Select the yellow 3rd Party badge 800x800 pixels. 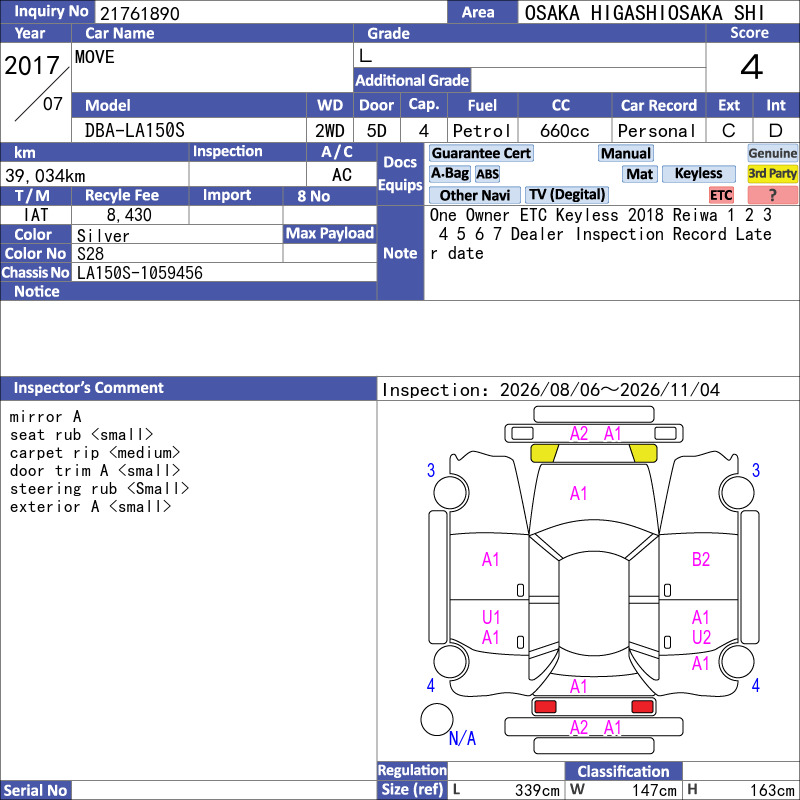(772, 173)
